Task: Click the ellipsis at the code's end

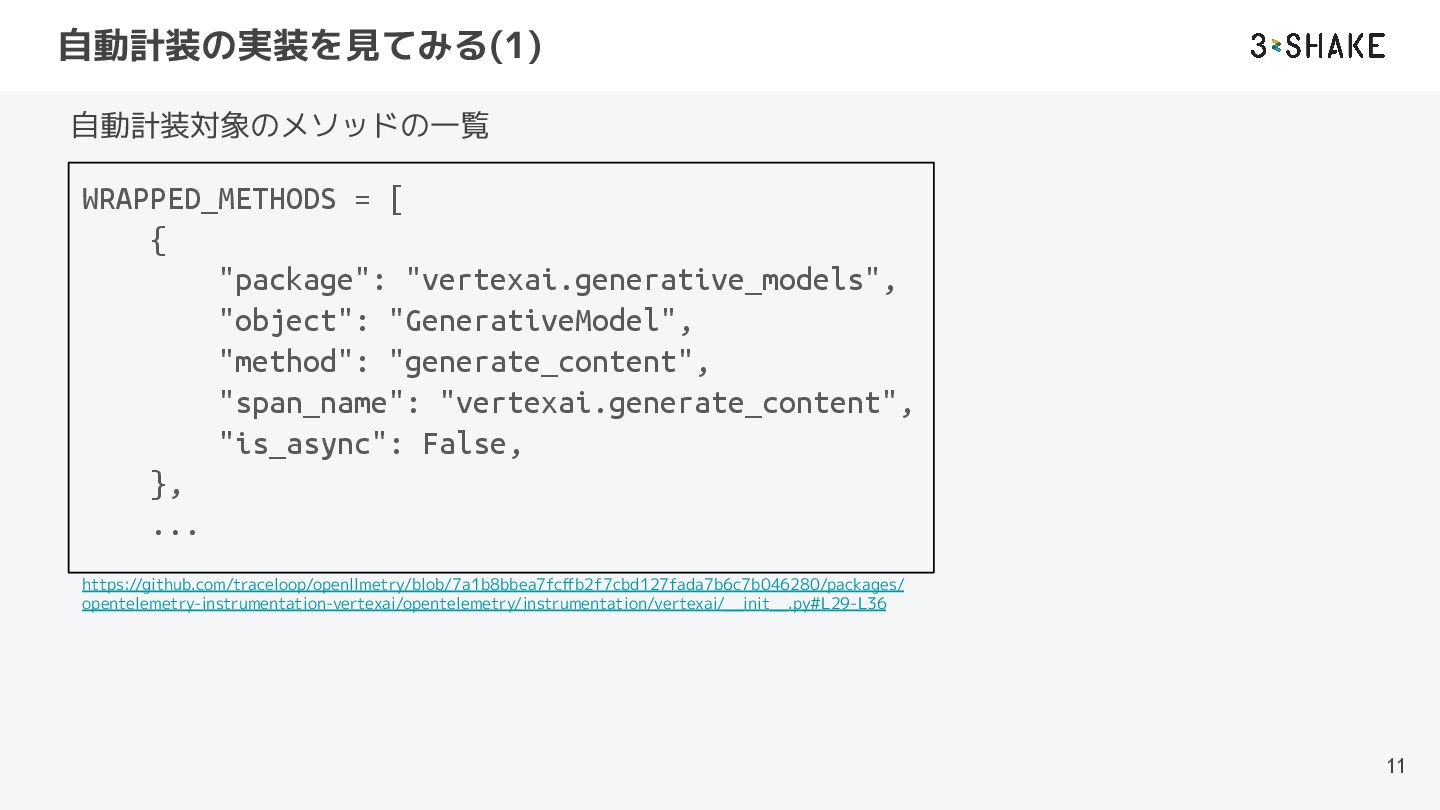Action: coord(175,527)
